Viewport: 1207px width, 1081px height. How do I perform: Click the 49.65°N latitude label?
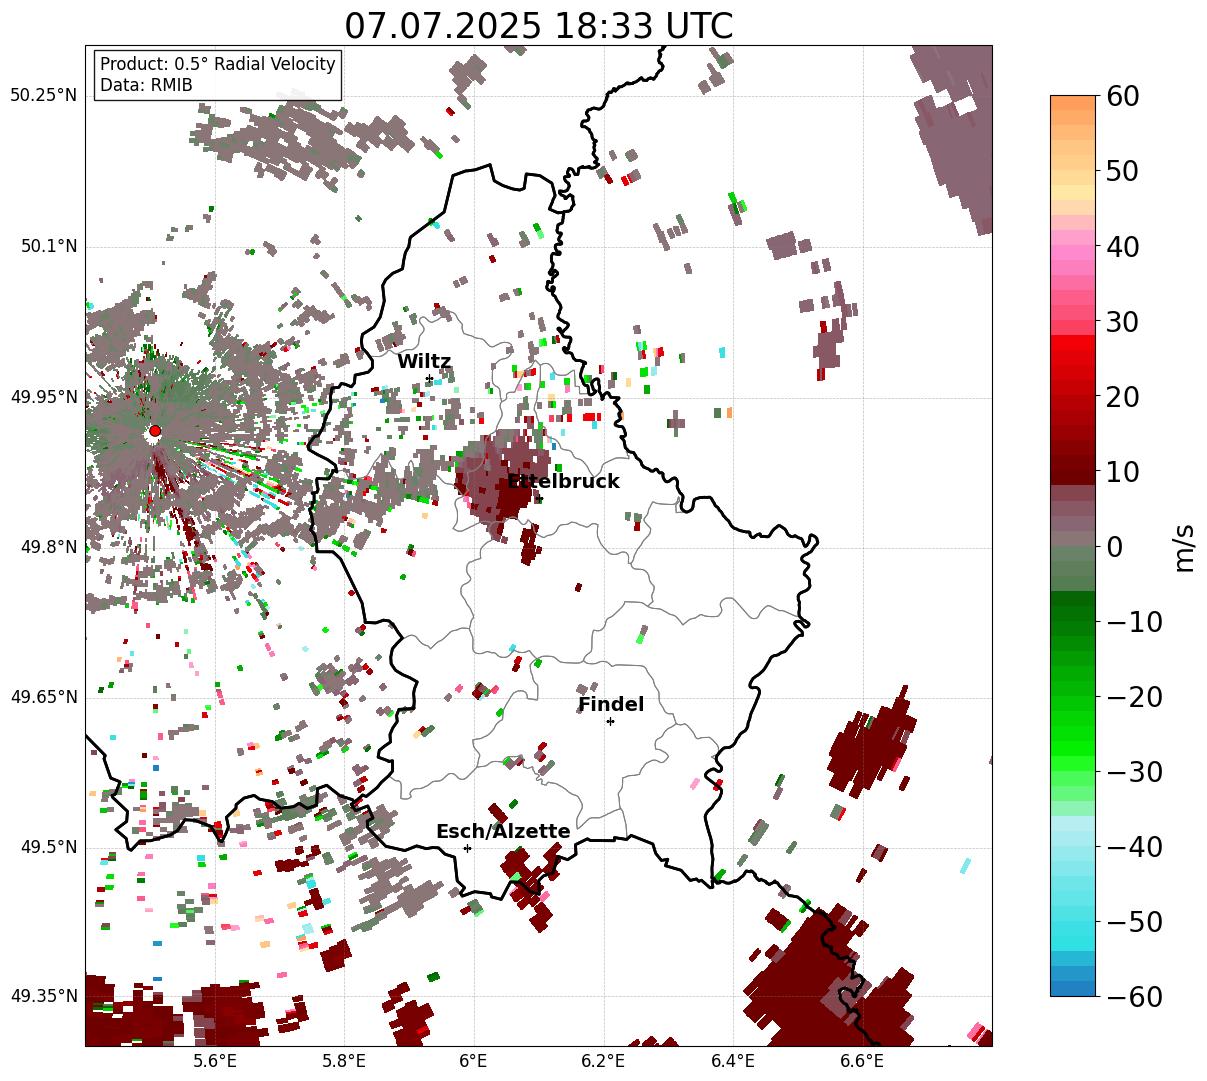tap(43, 697)
